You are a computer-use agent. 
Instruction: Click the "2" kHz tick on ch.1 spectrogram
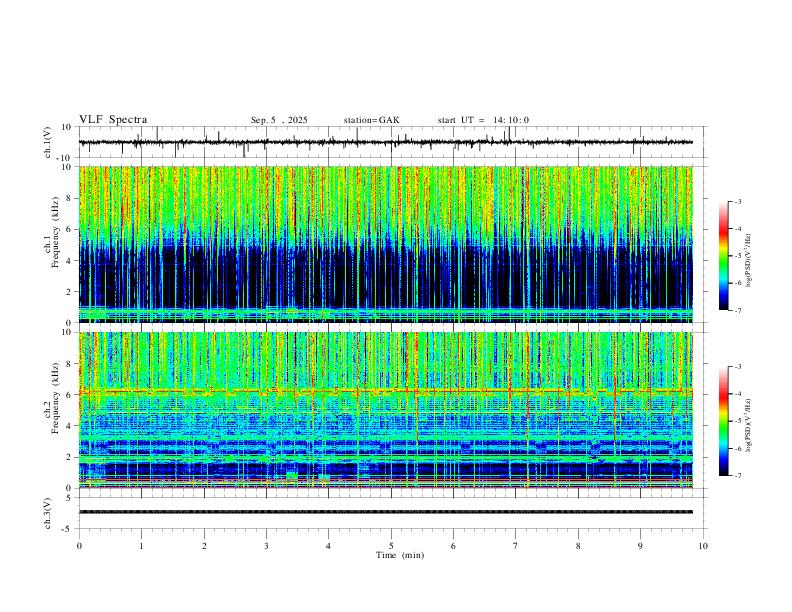click(70, 292)
